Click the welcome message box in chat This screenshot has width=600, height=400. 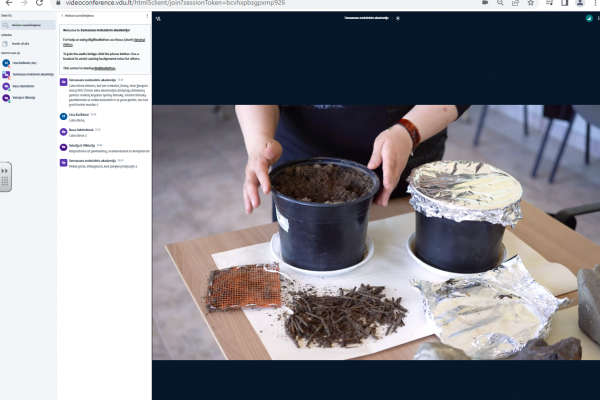point(105,49)
